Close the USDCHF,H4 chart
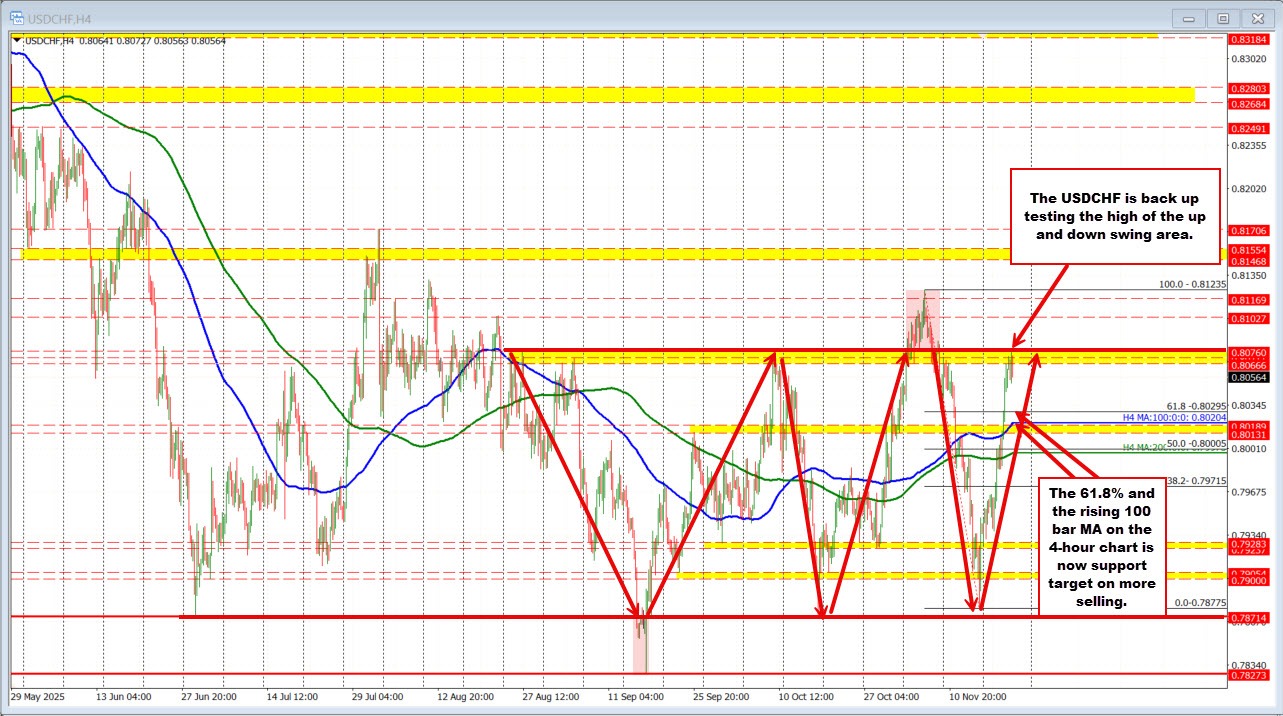This screenshot has width=1283, height=716. 1257,17
